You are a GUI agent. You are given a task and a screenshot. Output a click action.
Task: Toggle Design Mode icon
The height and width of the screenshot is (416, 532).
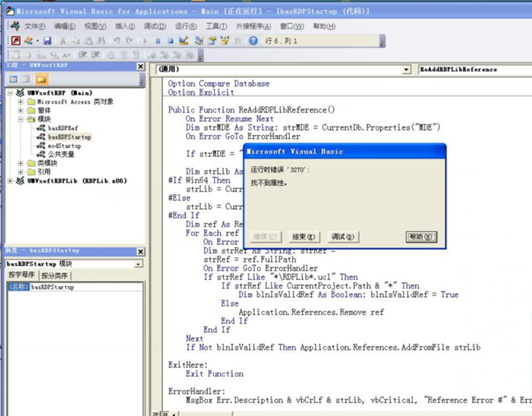tap(184, 41)
